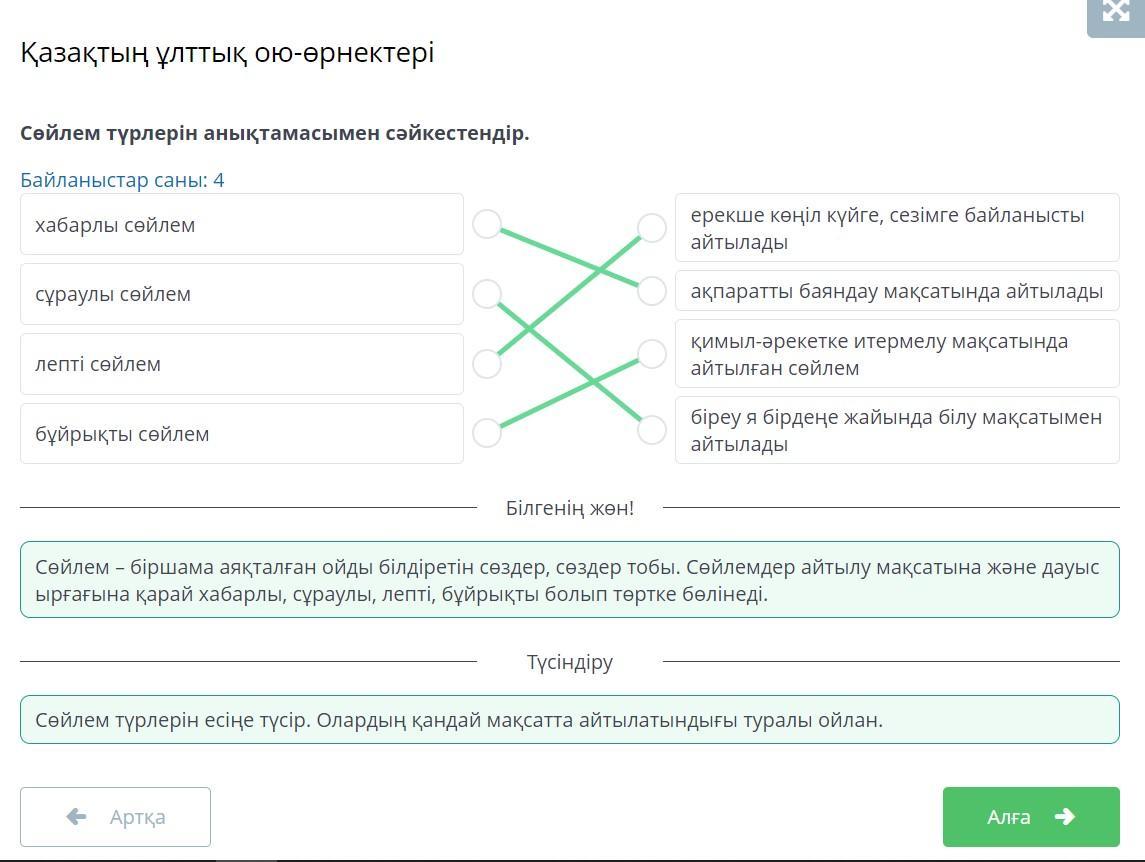
Task: Select the лепті сөйлем card
Action: 241,364
